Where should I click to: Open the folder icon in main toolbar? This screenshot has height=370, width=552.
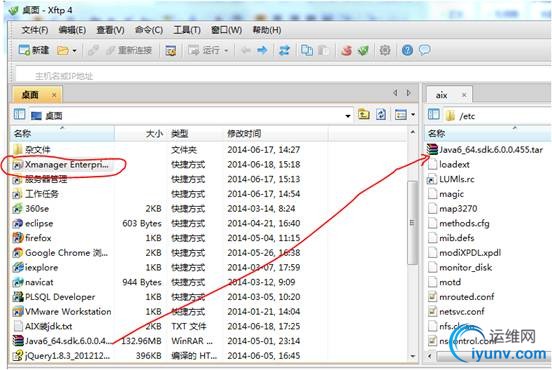pos(63,51)
